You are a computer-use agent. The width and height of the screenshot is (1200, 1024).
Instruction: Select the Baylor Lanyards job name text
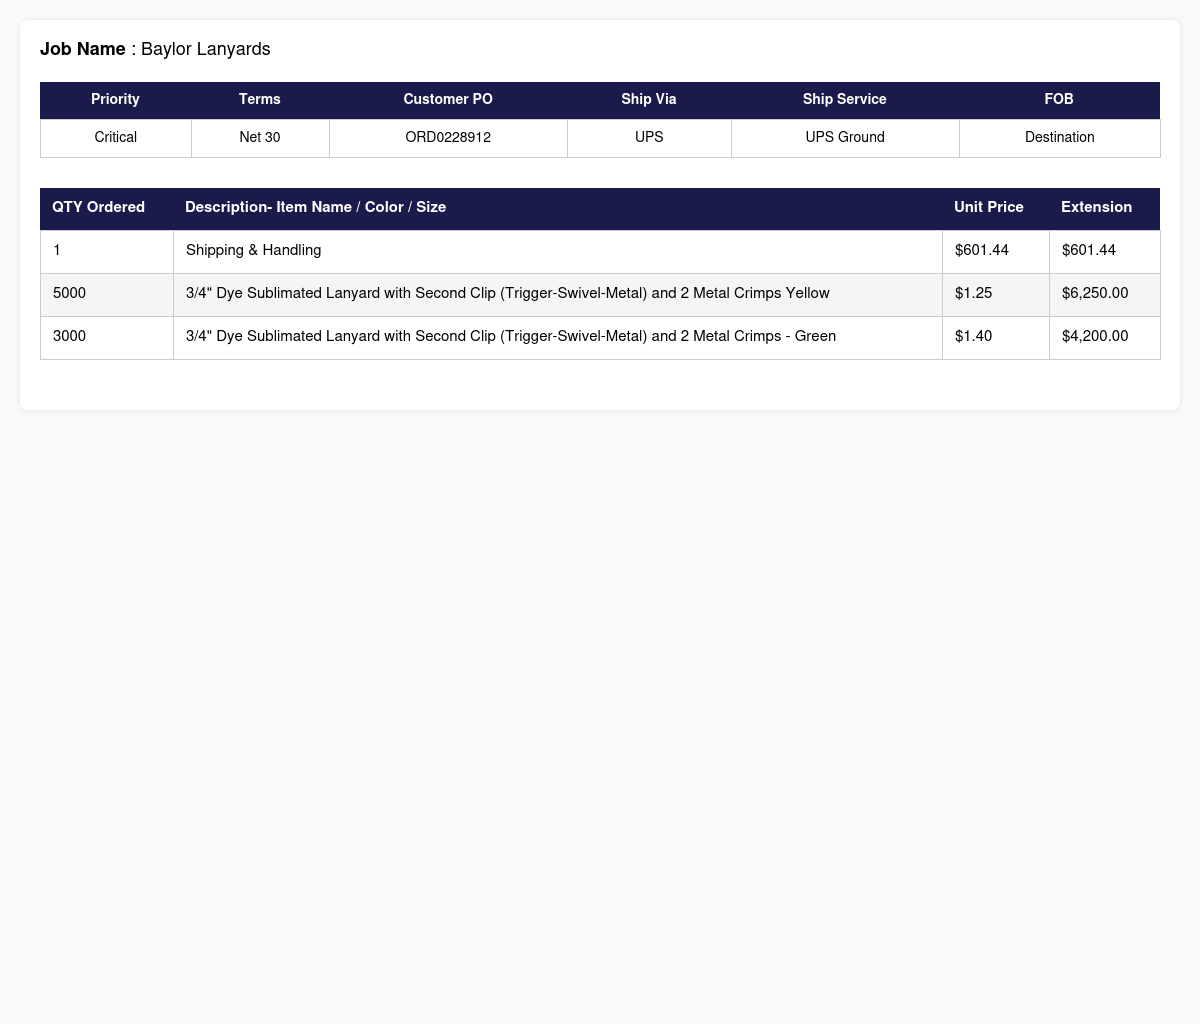pos(206,49)
